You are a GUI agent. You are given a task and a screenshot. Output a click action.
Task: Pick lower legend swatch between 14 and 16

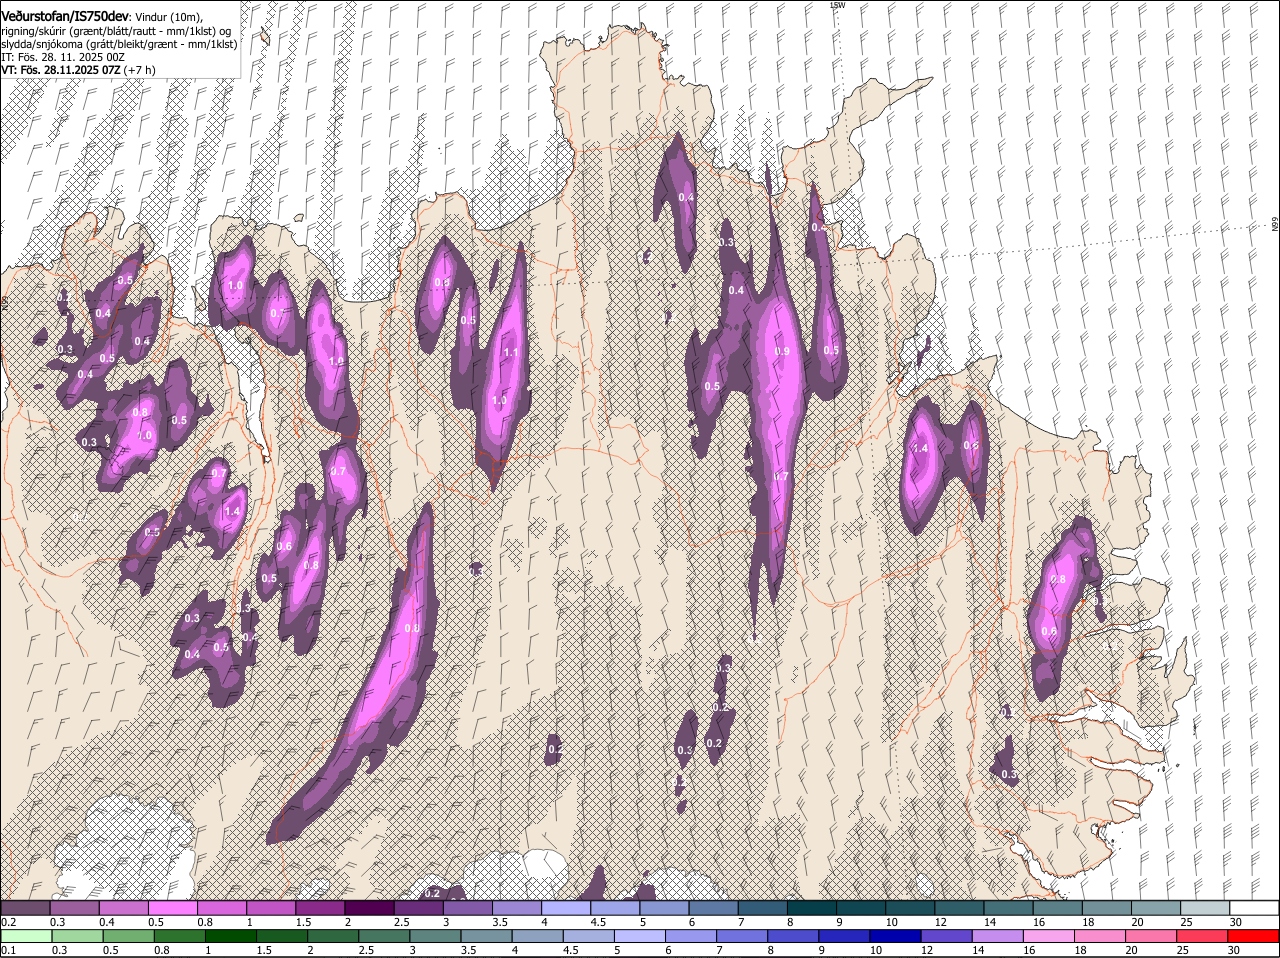tap(996, 936)
